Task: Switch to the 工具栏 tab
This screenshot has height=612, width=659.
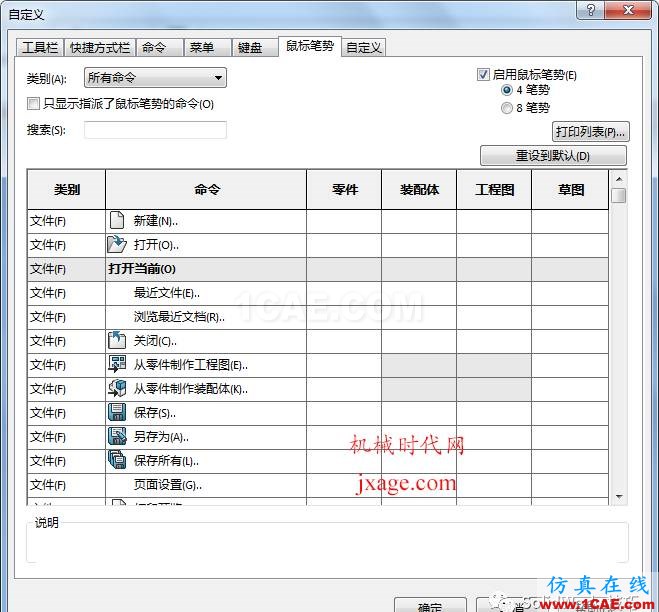Action: coord(40,47)
